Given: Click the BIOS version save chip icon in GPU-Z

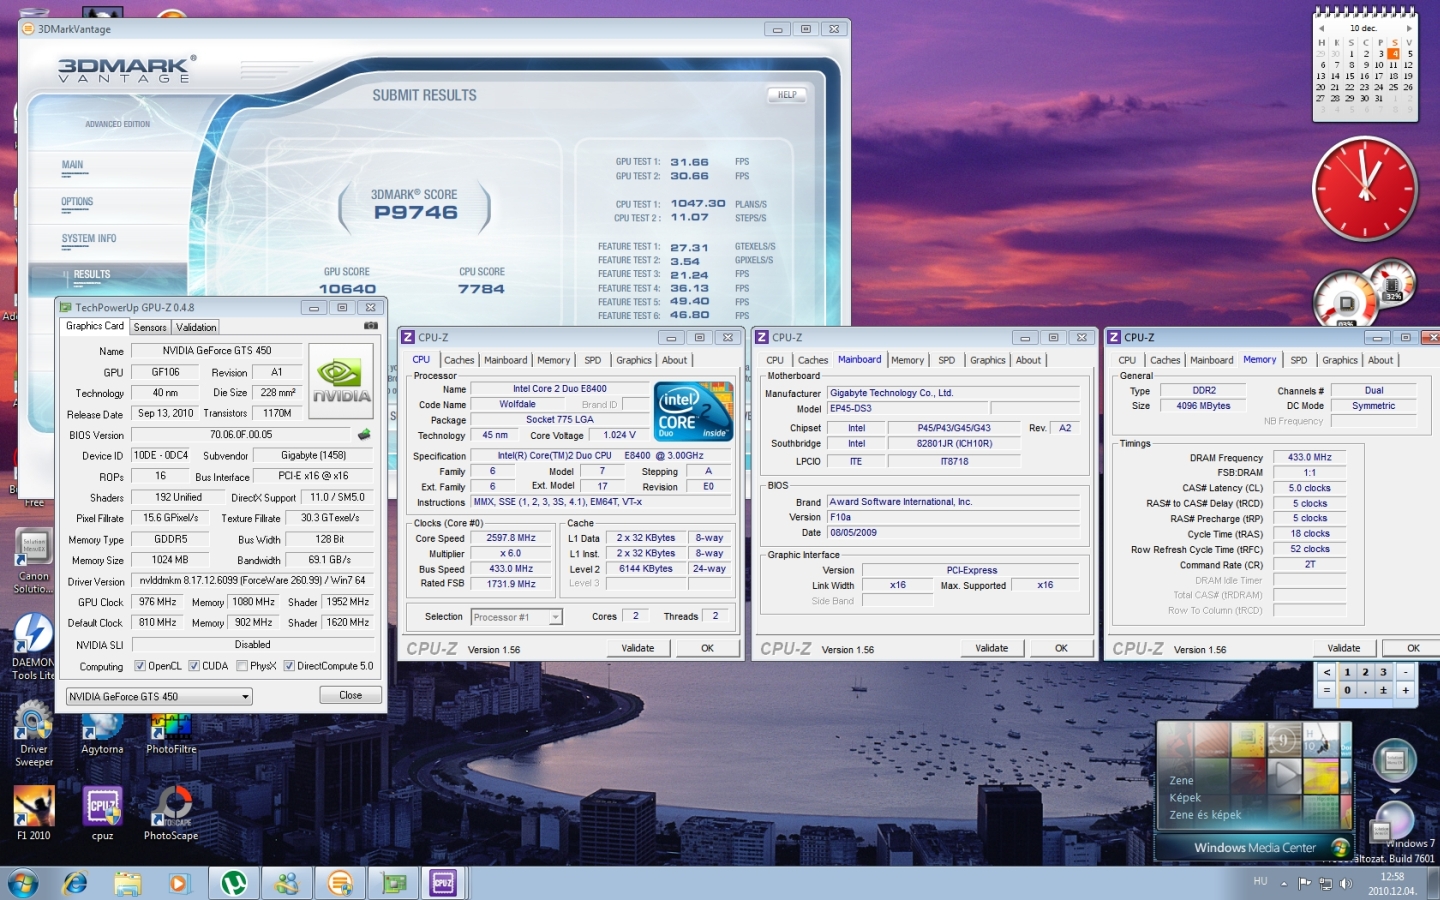Looking at the screenshot, I should (x=364, y=434).
